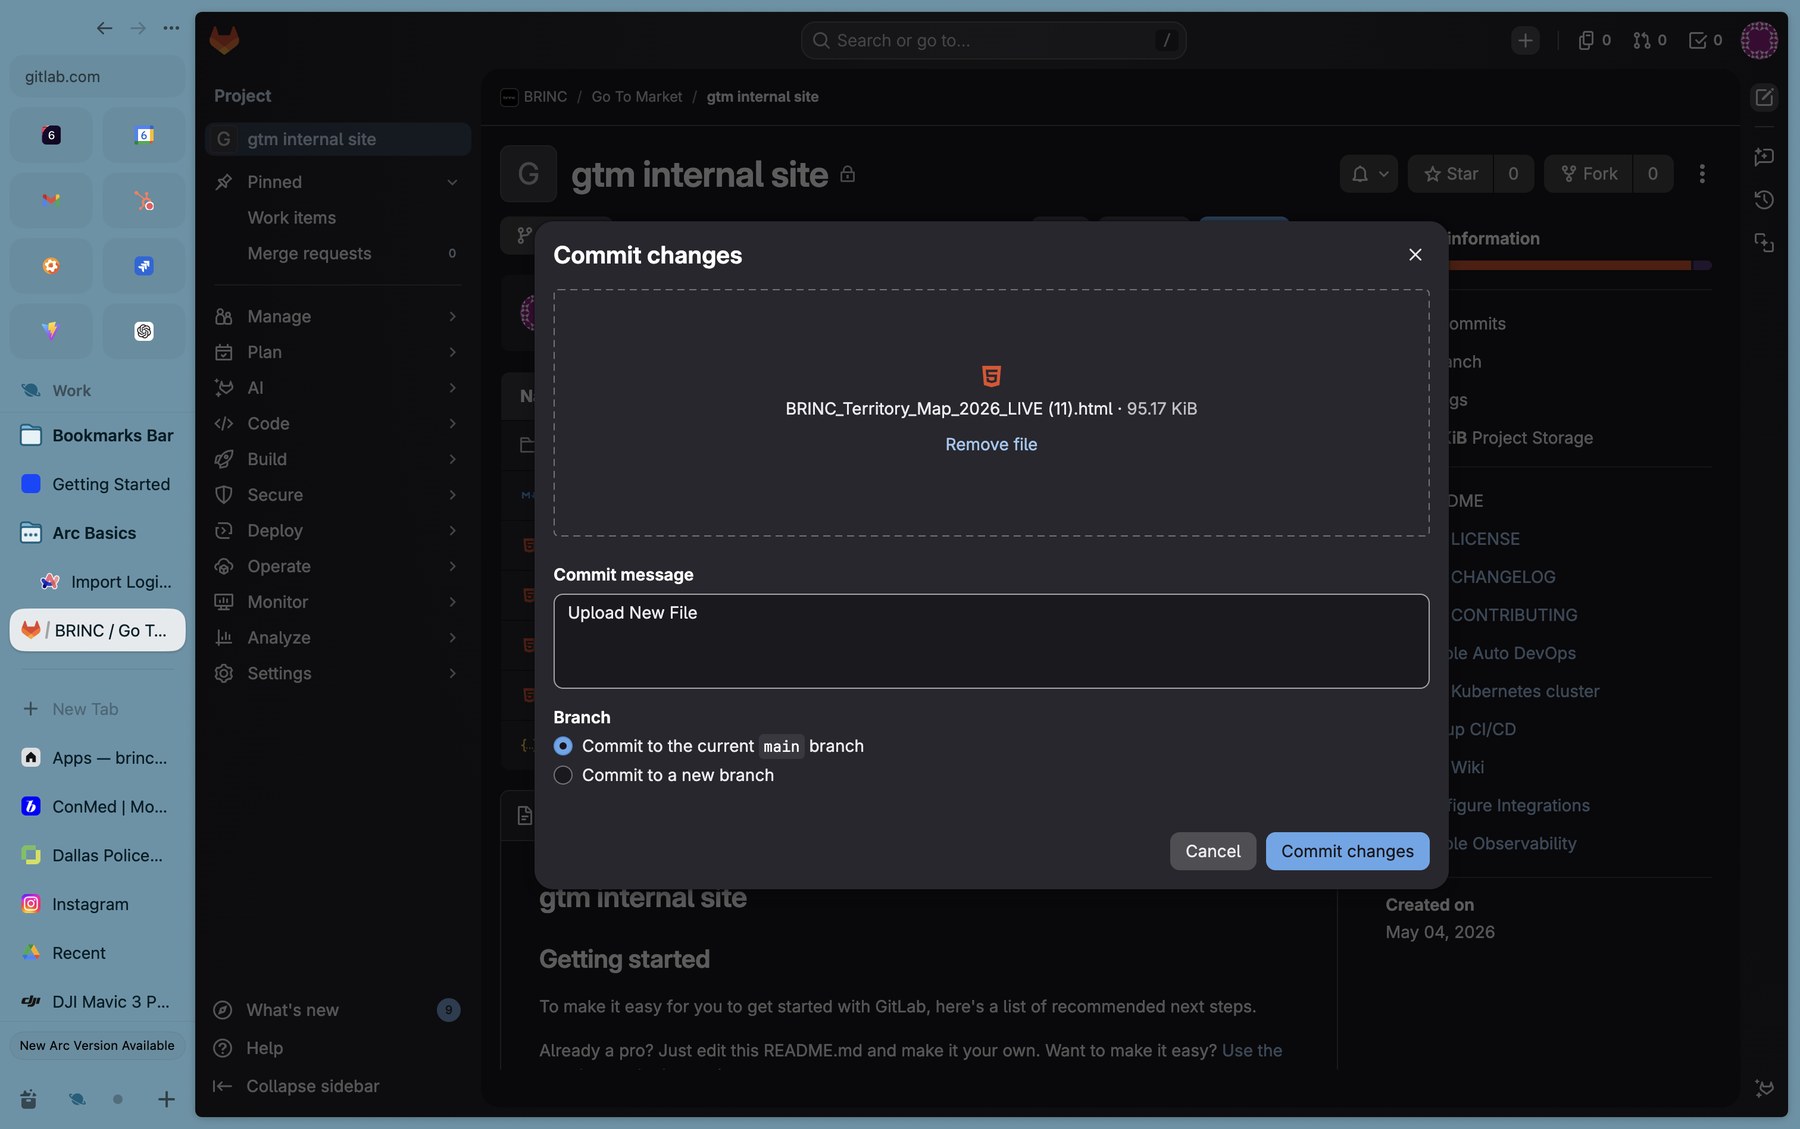This screenshot has height=1129, width=1800.
Task: Open the project more actions kebab menu
Action: coord(1702,174)
